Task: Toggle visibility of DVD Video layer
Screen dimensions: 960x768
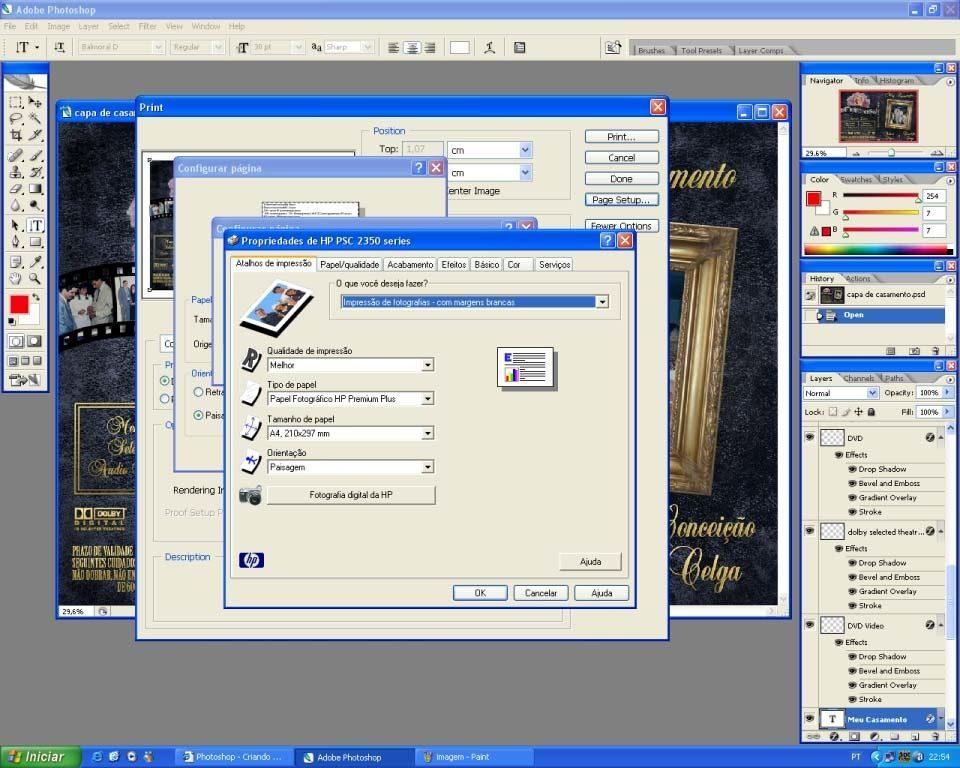Action: [x=810, y=625]
